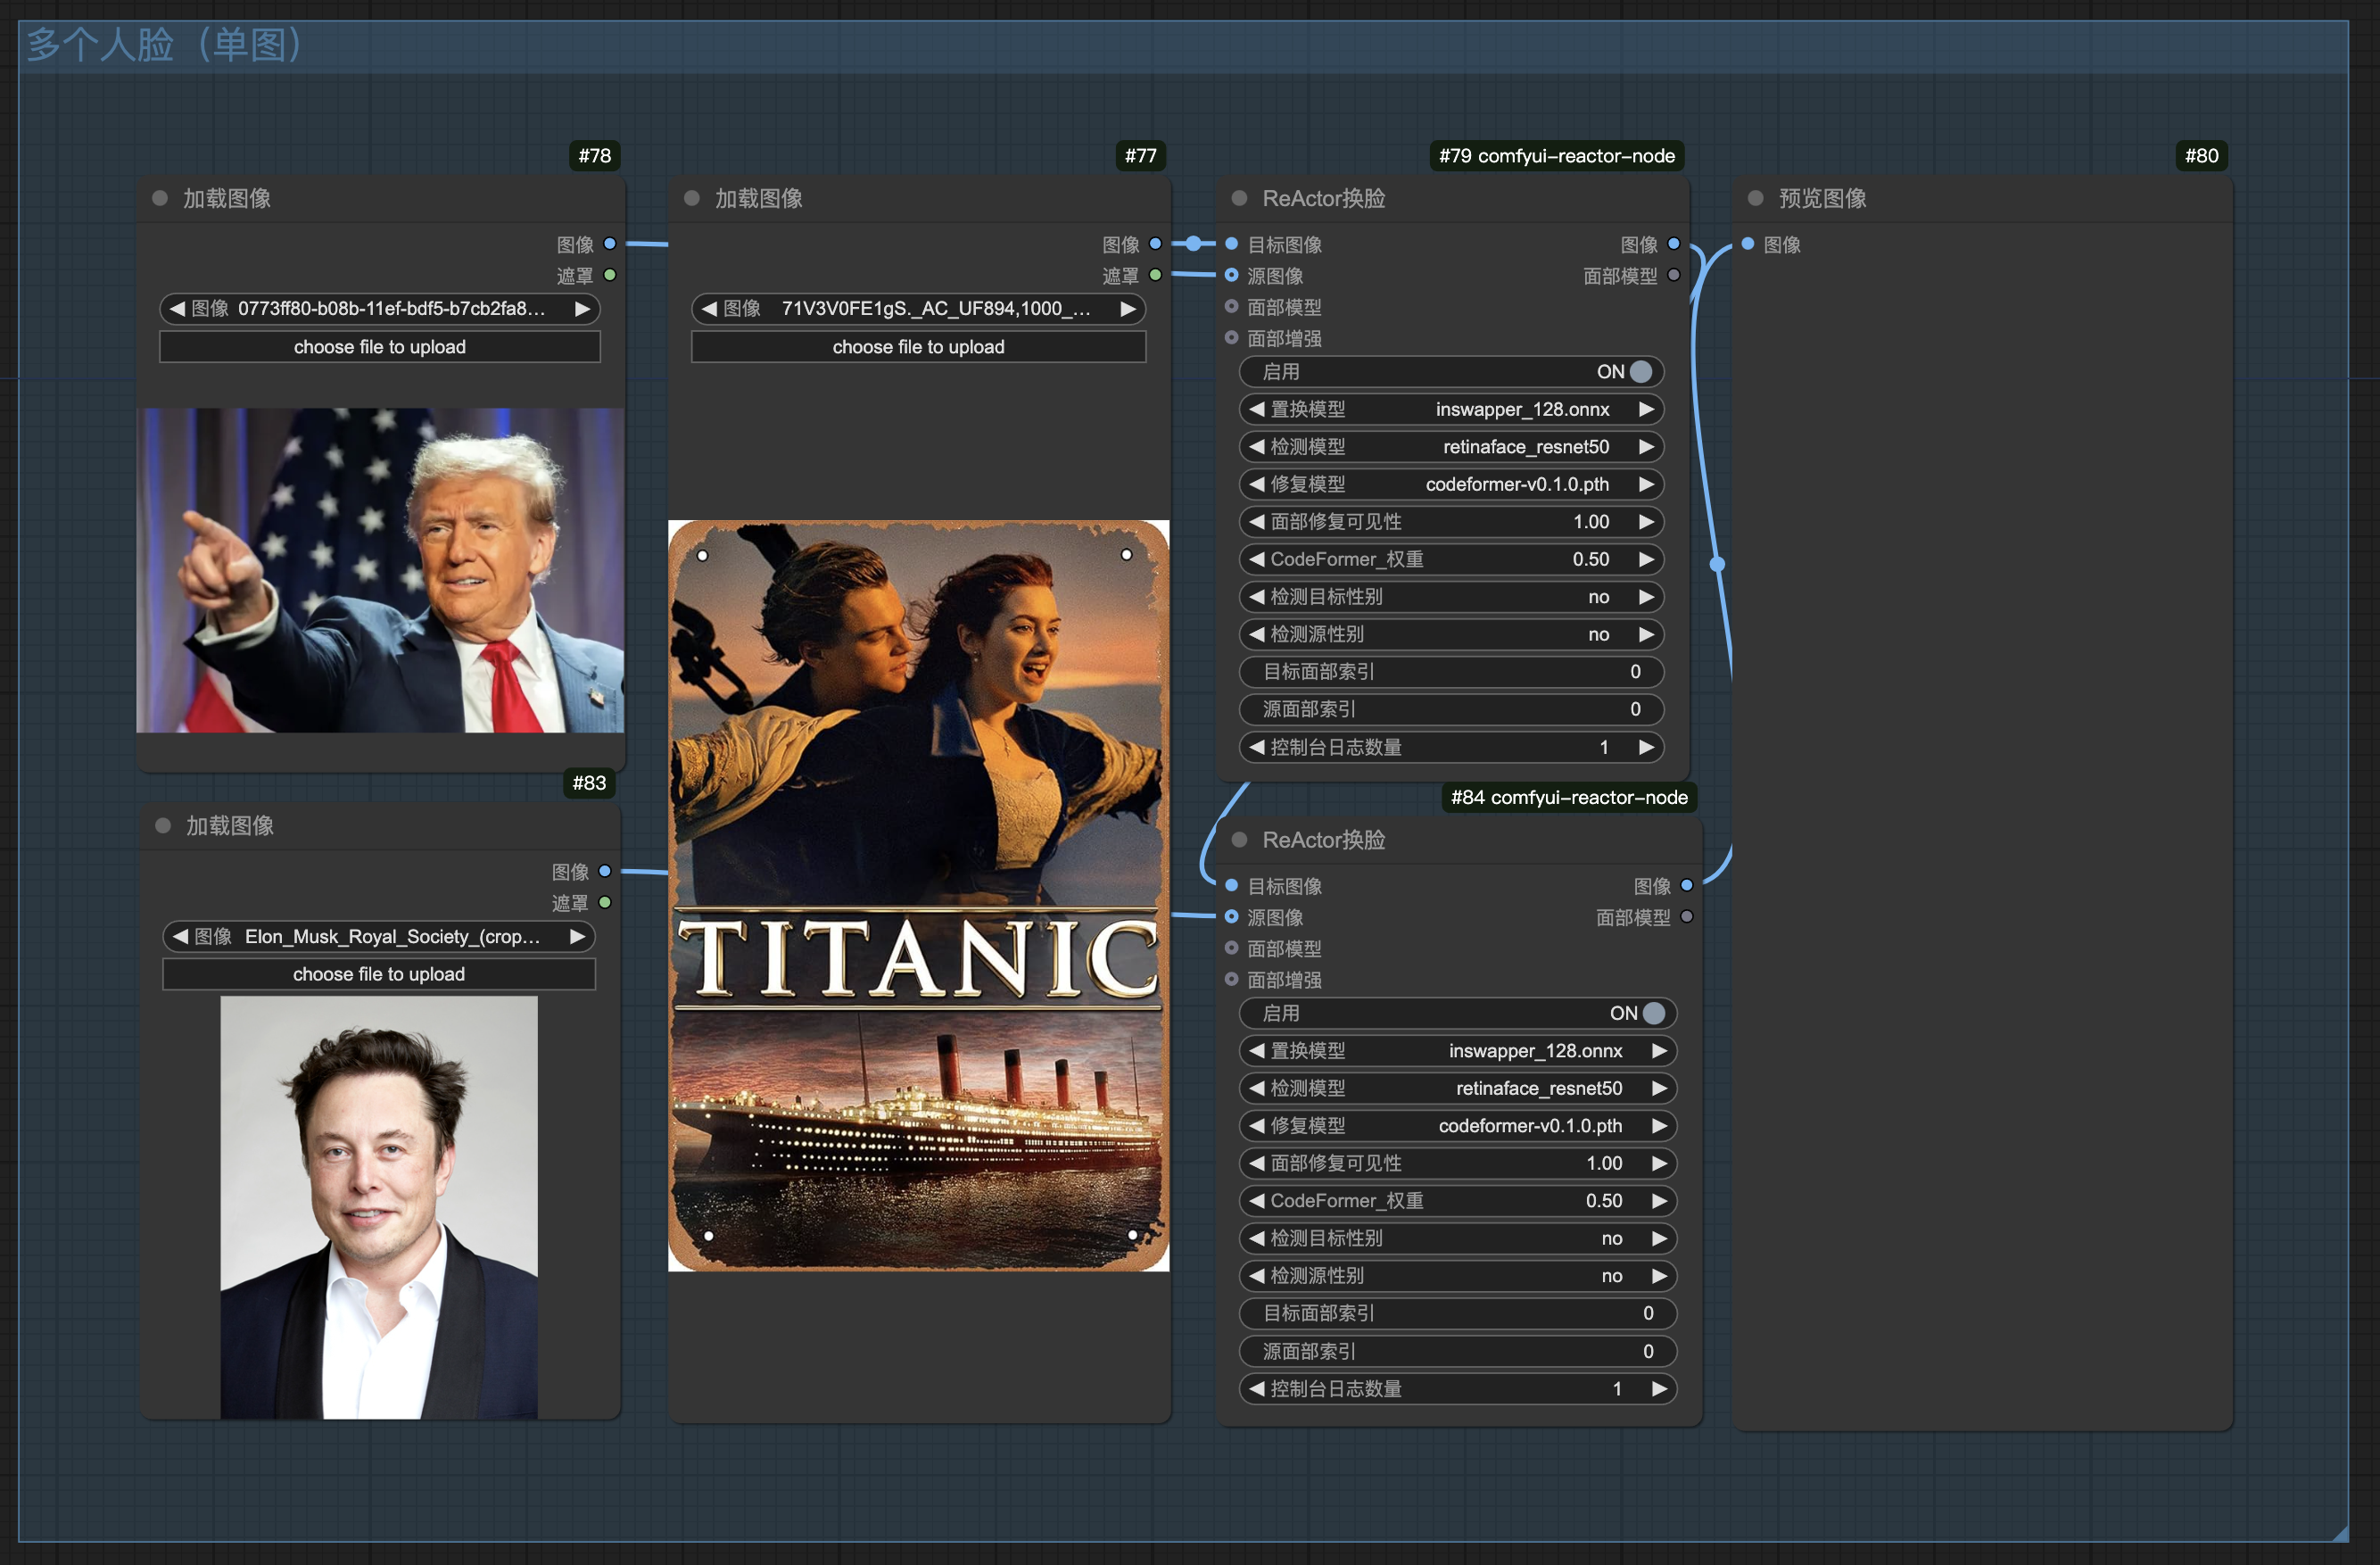The height and width of the screenshot is (1565, 2380).
Task: Click the Titanic poster image preview
Action: (x=918, y=895)
